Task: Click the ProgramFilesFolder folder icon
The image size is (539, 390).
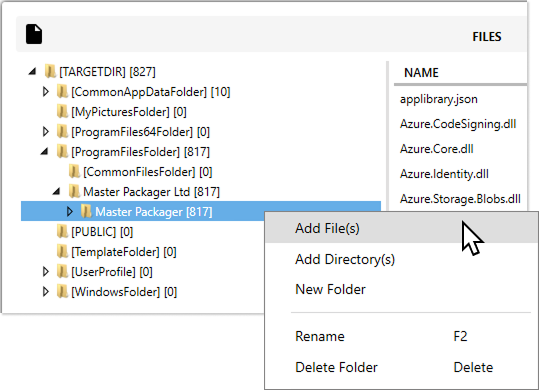Action: click(62, 152)
